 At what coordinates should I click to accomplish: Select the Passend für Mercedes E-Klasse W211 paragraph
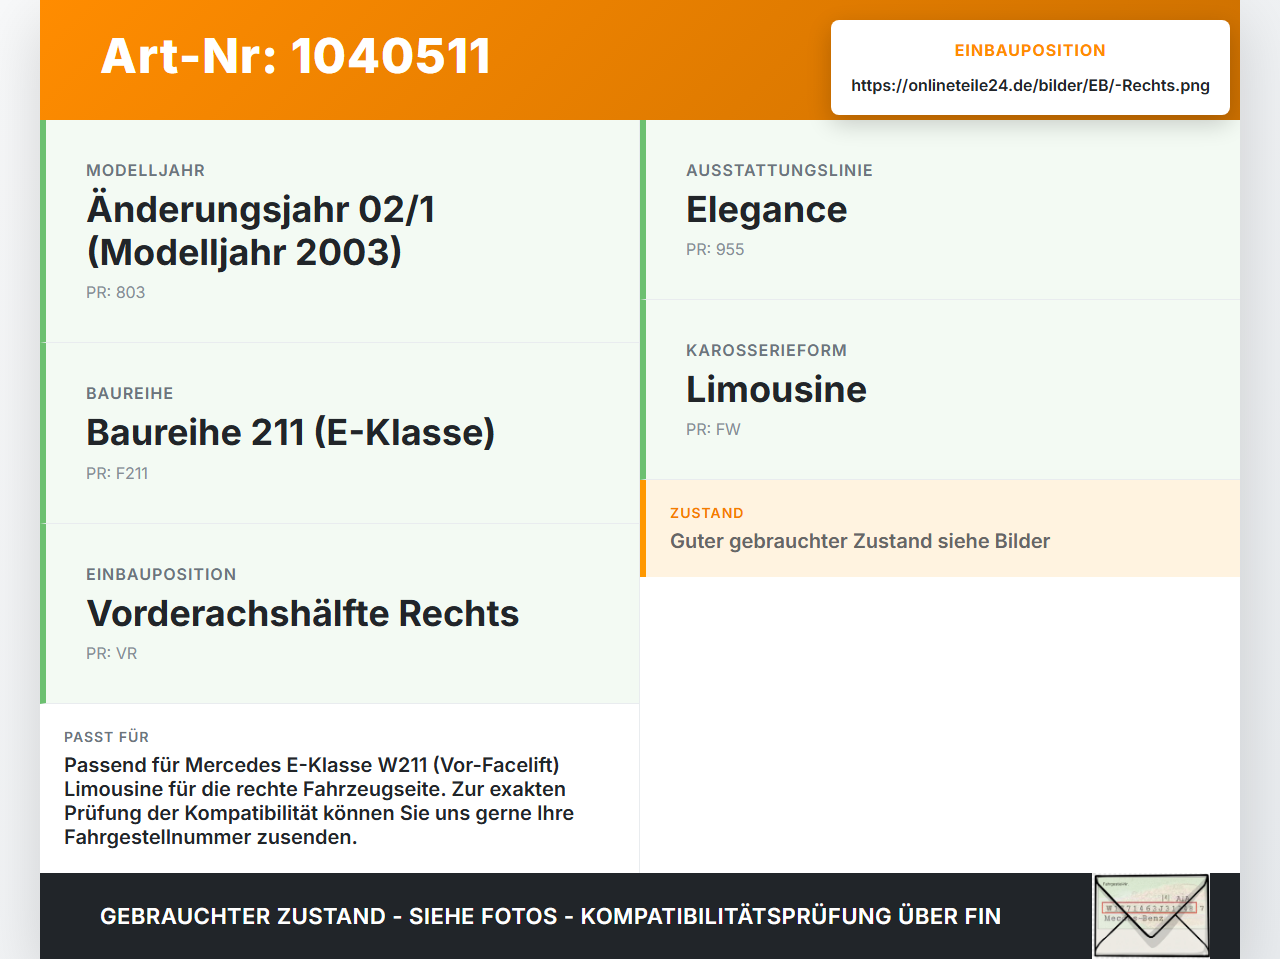319,801
